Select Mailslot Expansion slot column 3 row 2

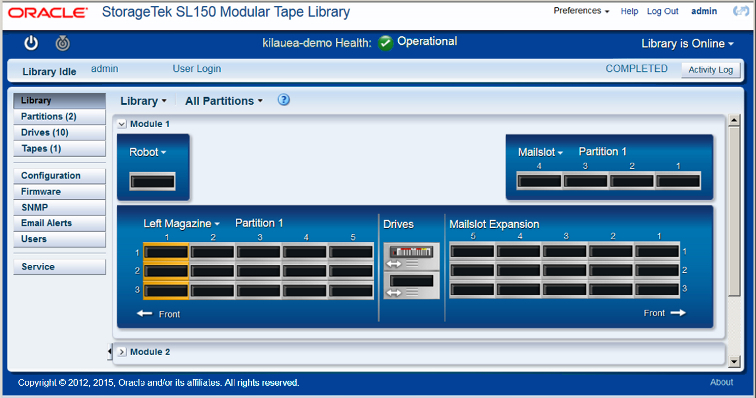click(565, 270)
